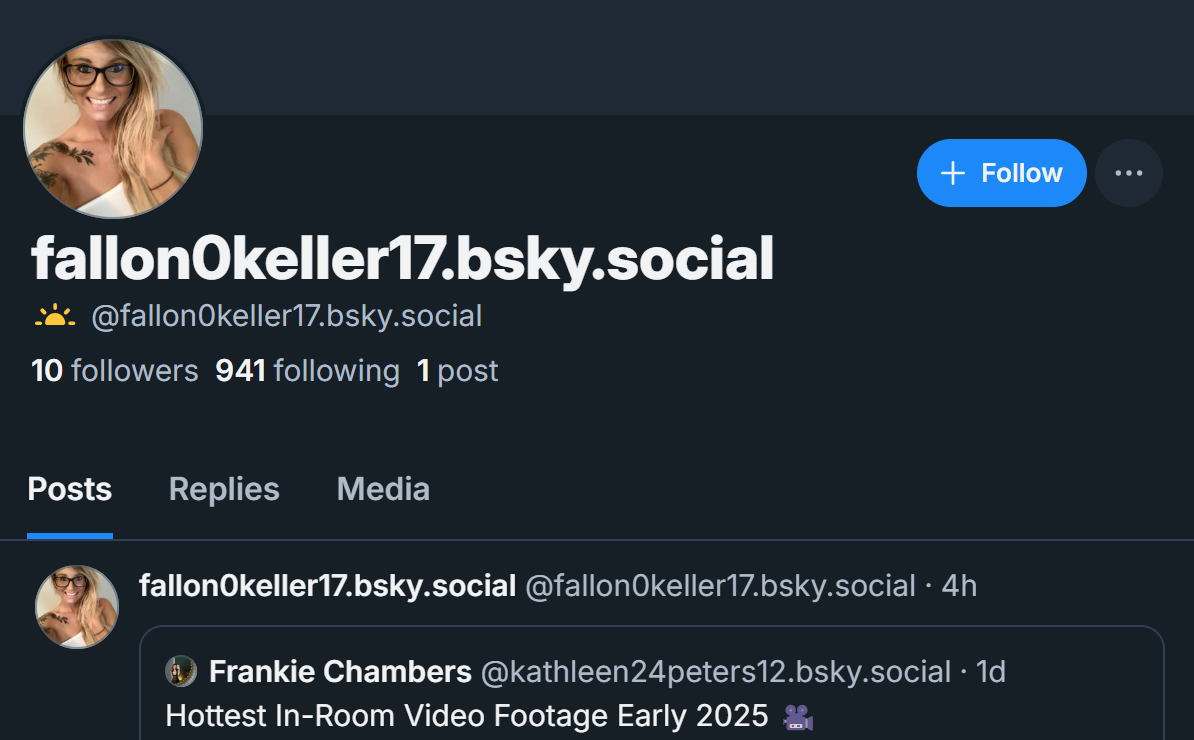Open the 941 following list
The image size is (1194, 740).
[x=307, y=371]
